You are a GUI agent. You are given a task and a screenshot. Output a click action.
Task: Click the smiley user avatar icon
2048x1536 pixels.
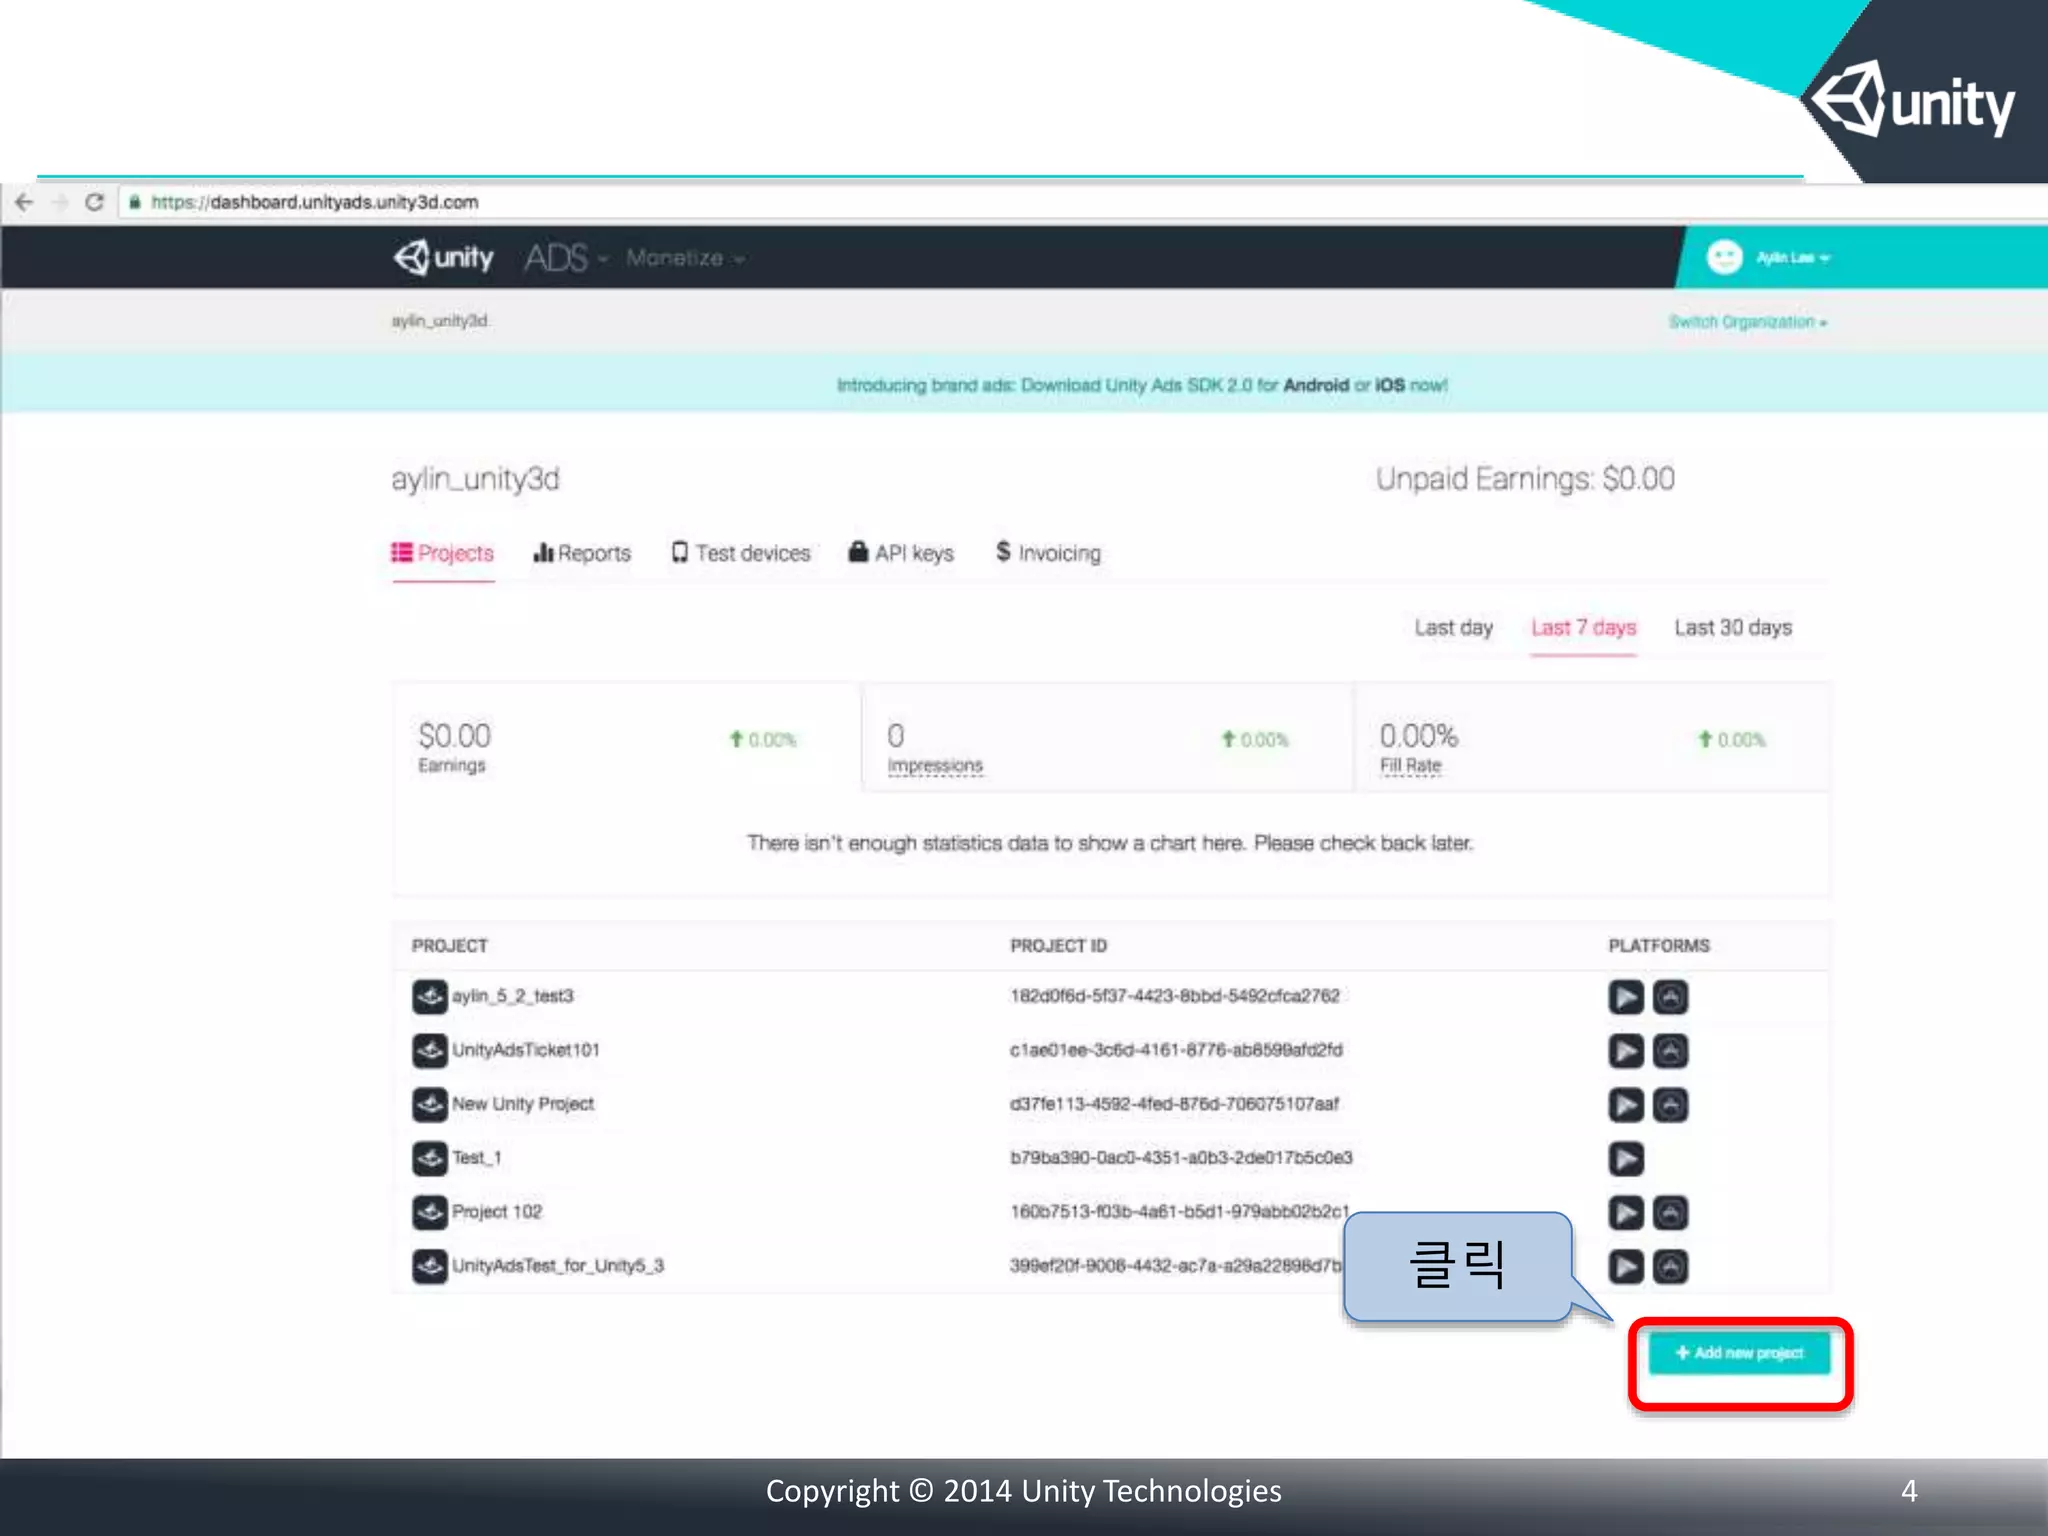point(1724,258)
